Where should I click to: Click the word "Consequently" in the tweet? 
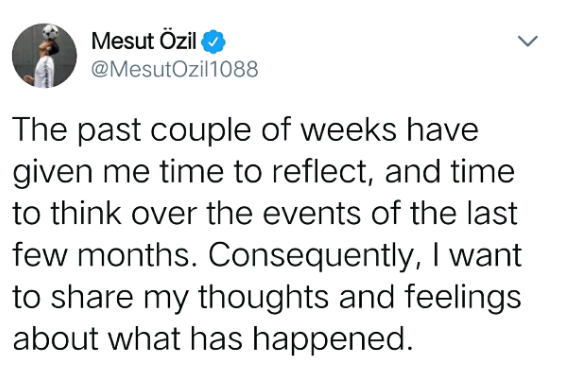click(x=311, y=255)
